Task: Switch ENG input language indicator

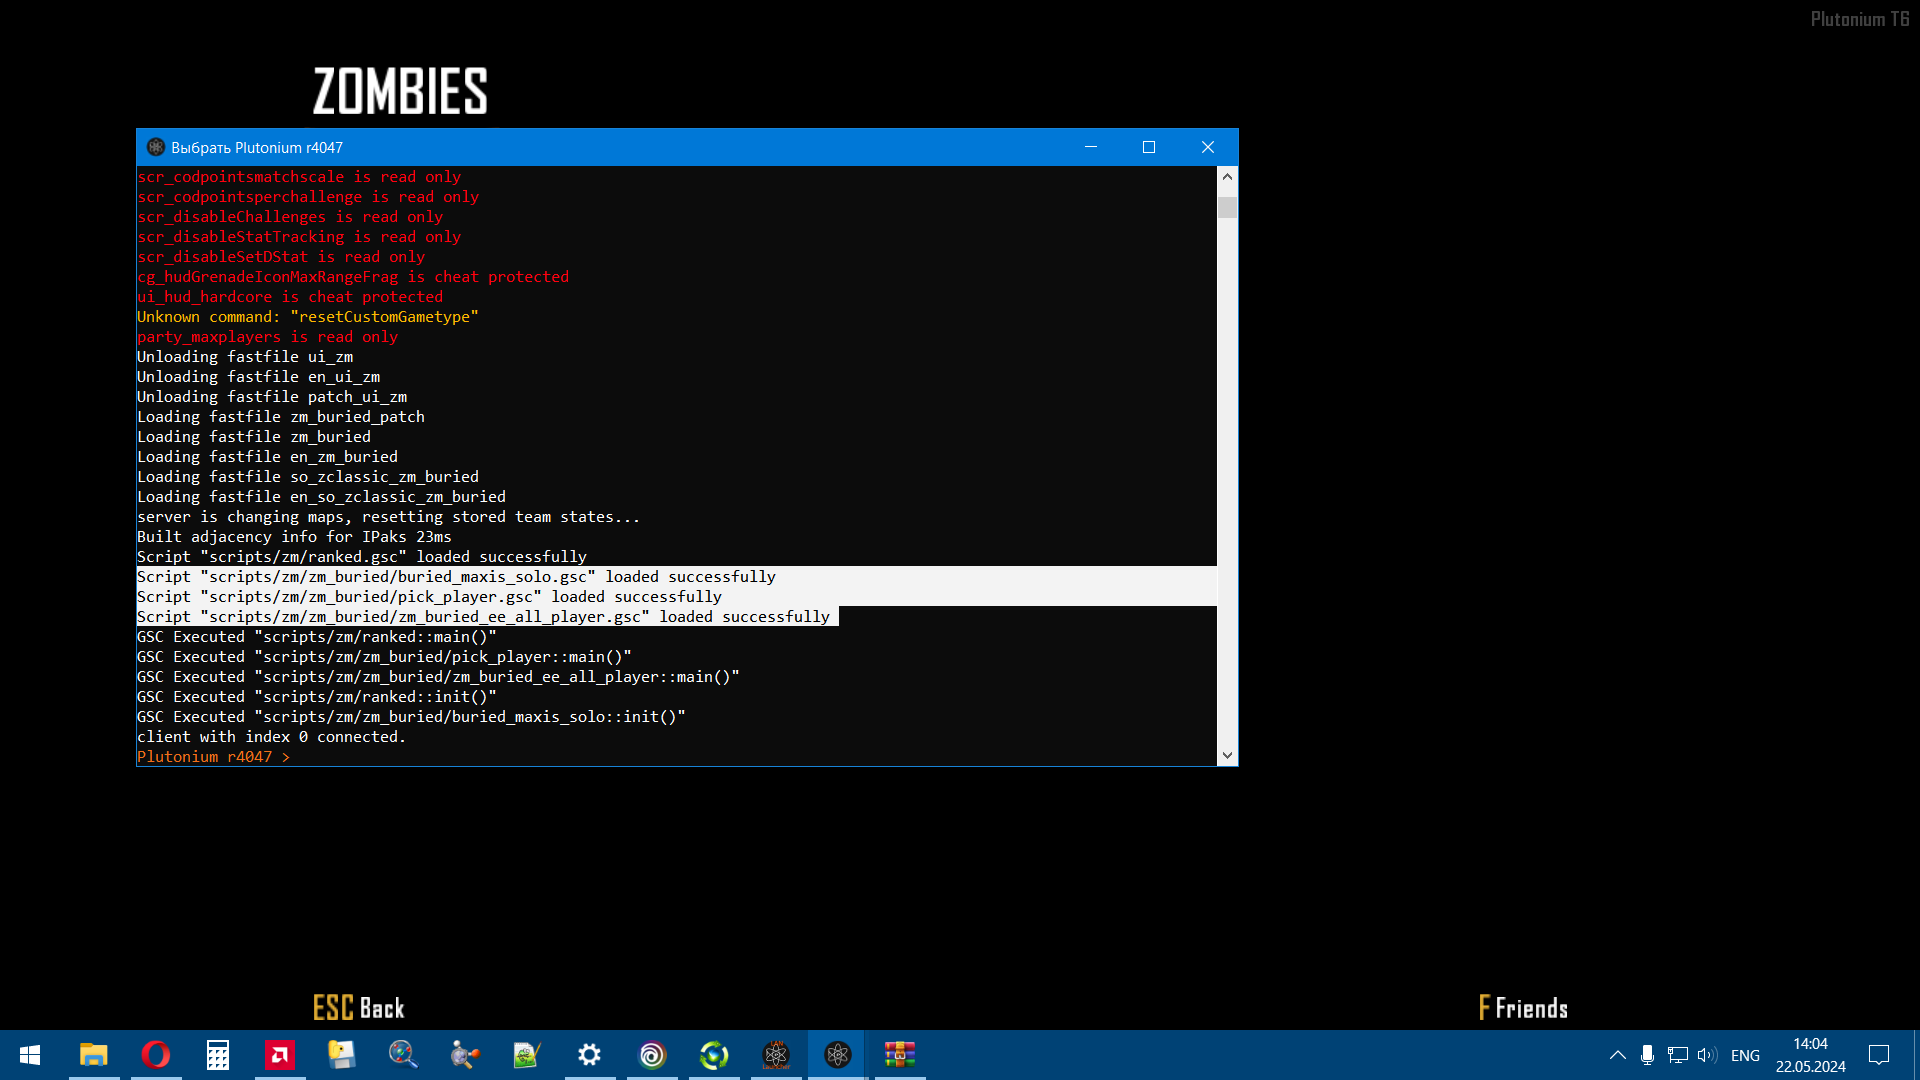Action: 1745,1055
